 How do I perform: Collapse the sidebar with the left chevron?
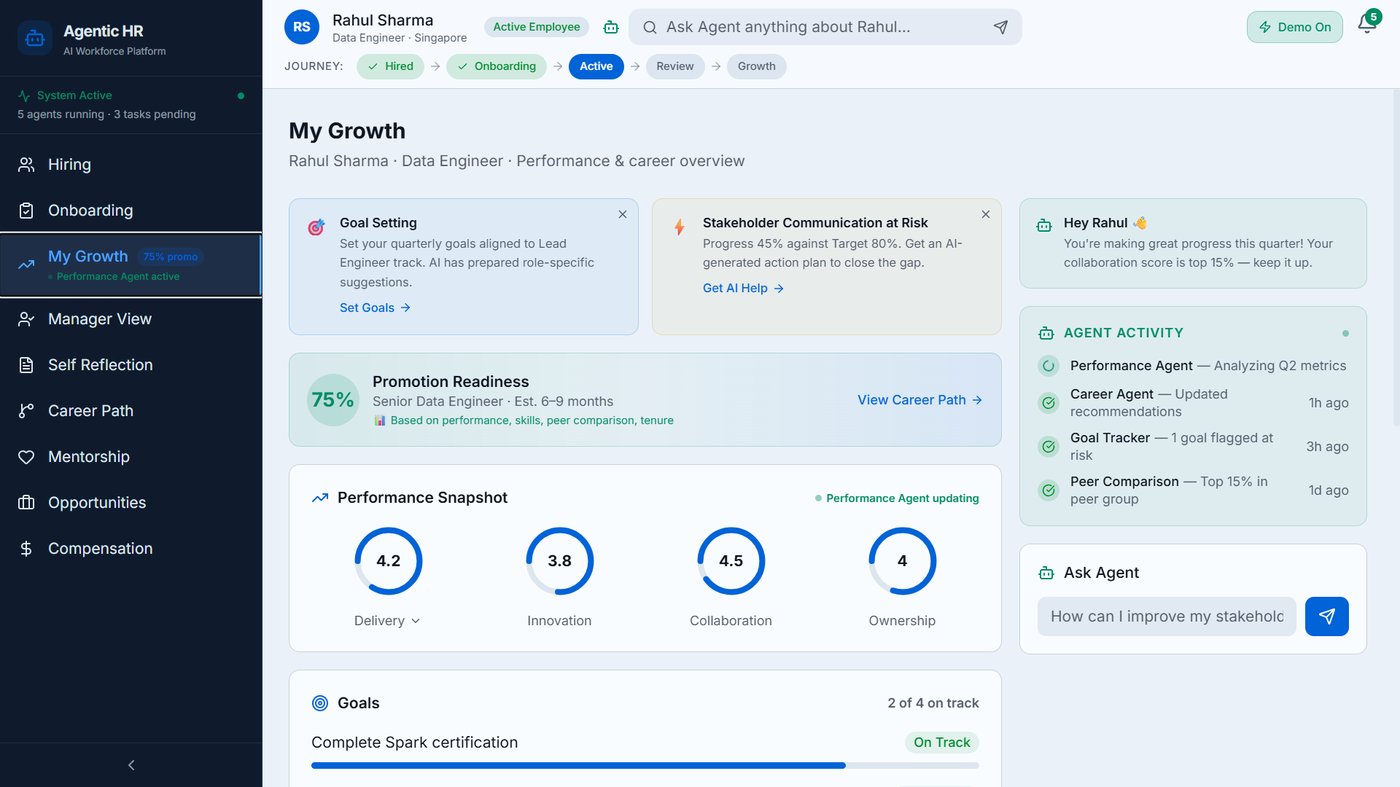point(131,765)
